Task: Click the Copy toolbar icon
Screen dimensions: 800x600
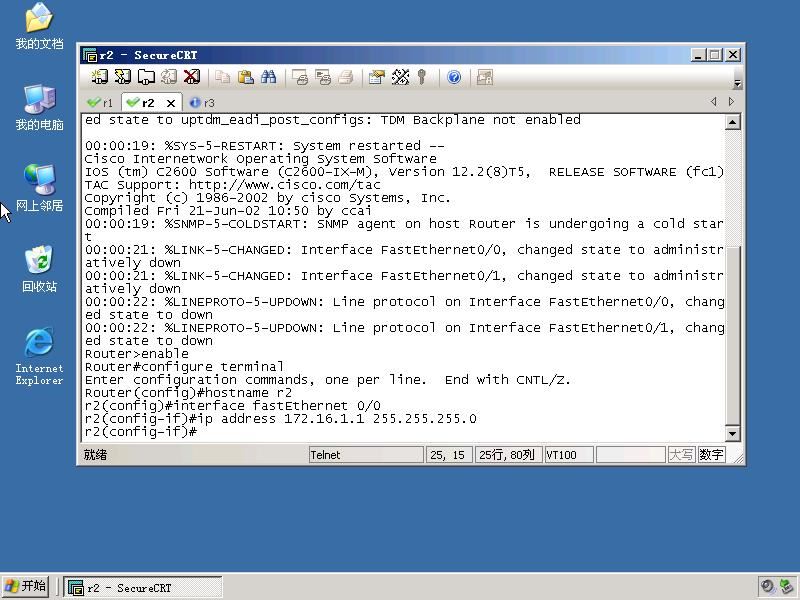Action: pos(222,77)
